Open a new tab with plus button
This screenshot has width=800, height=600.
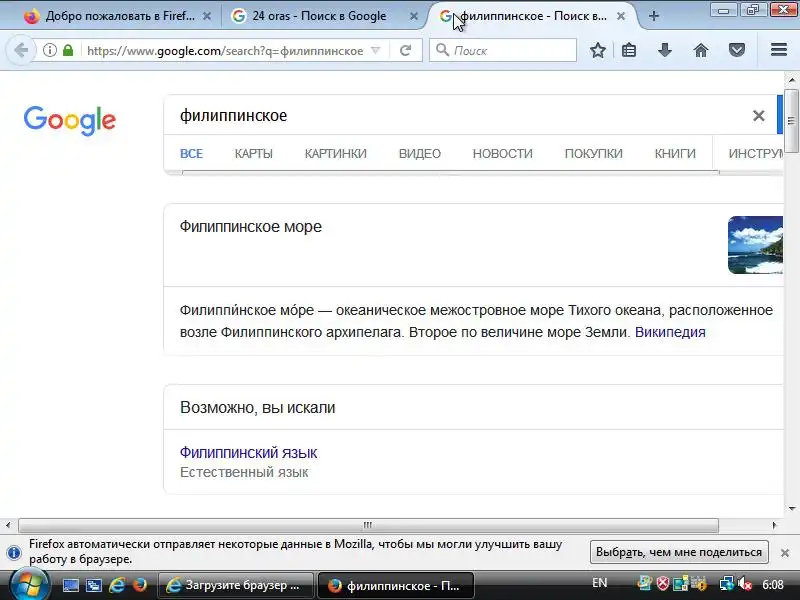point(654,16)
